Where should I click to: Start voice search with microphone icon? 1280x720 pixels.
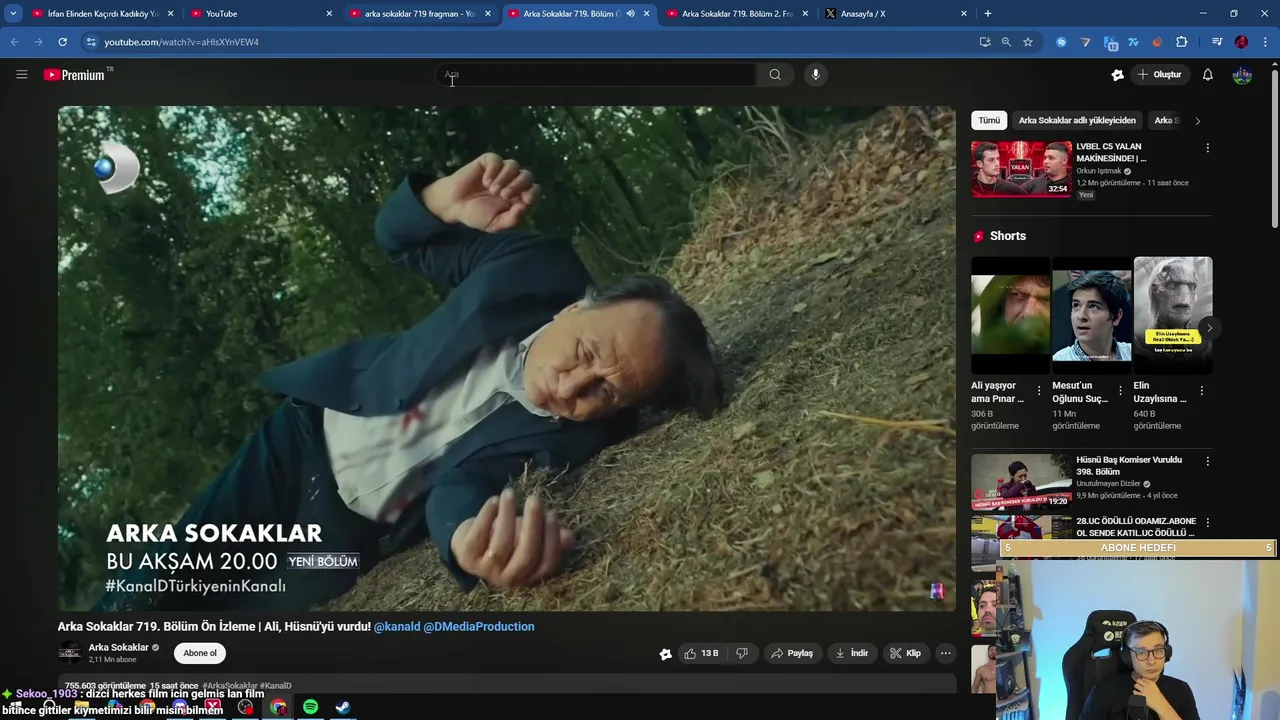[816, 74]
